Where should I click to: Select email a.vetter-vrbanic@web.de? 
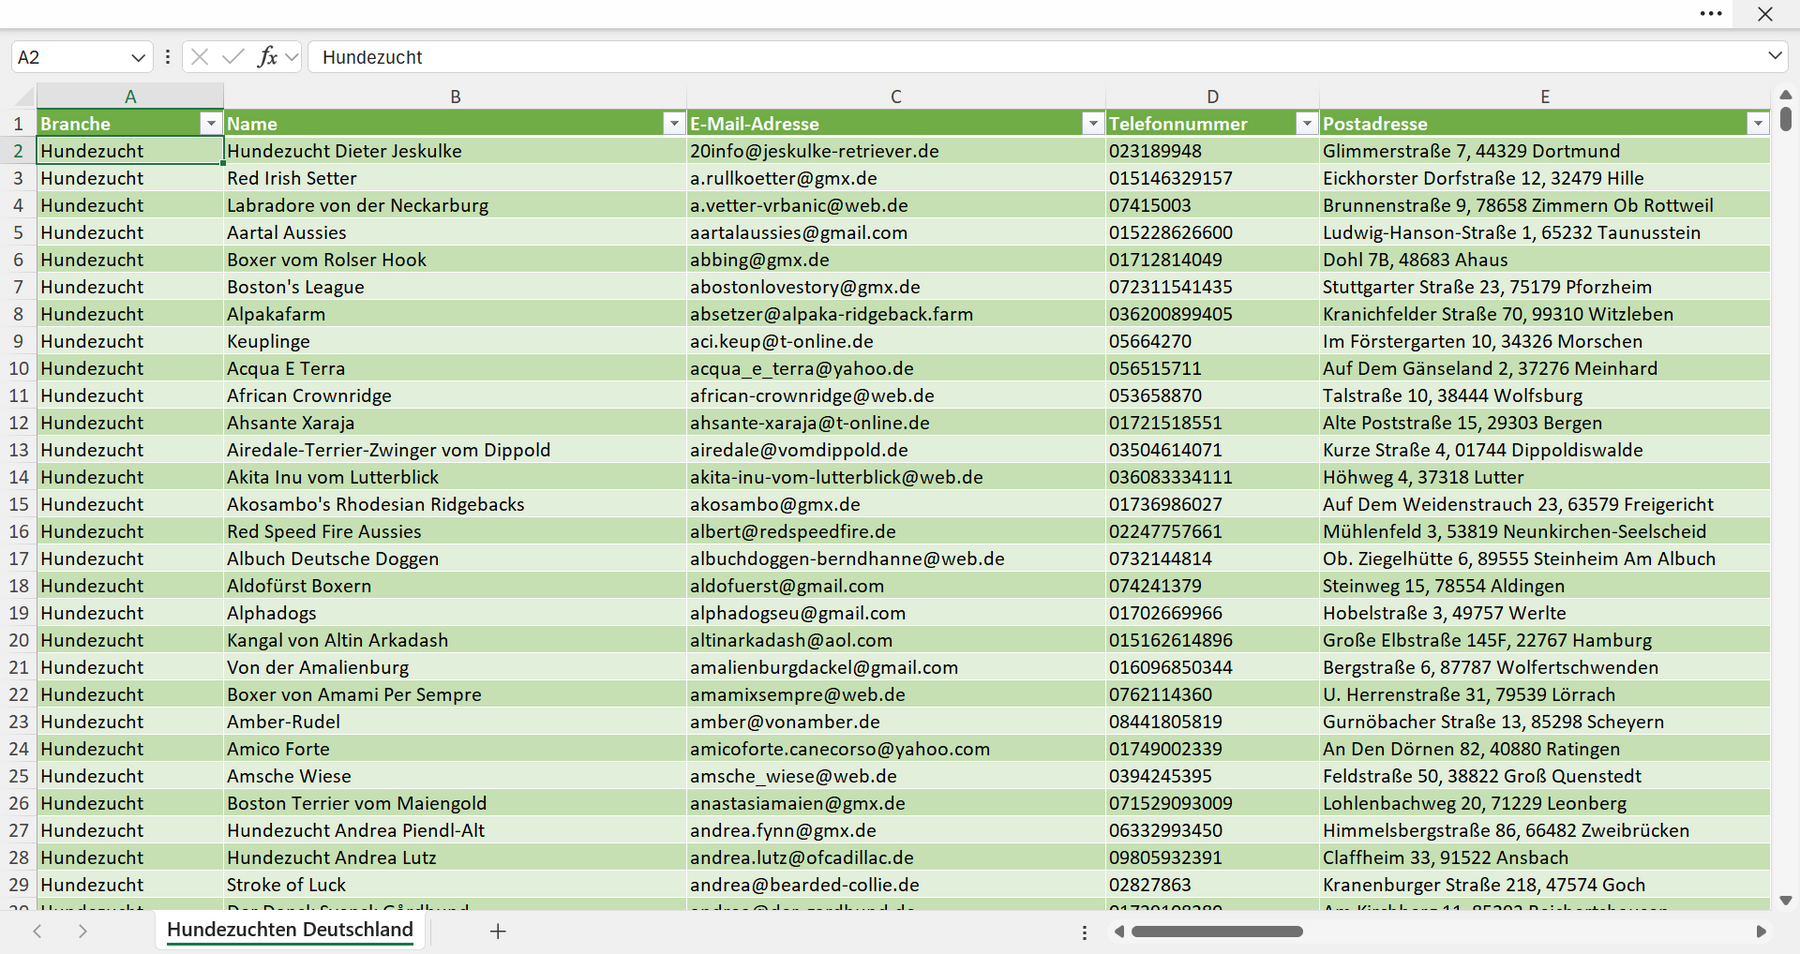click(896, 205)
